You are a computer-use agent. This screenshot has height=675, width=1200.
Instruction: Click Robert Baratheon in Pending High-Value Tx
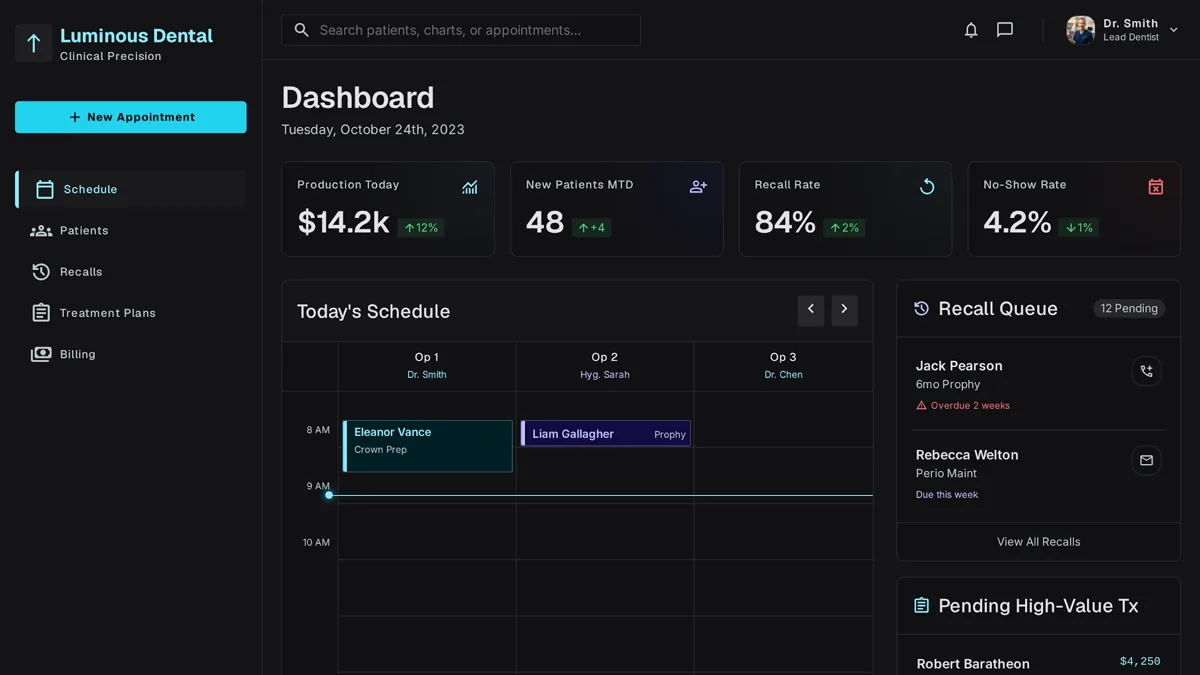pos(973,664)
